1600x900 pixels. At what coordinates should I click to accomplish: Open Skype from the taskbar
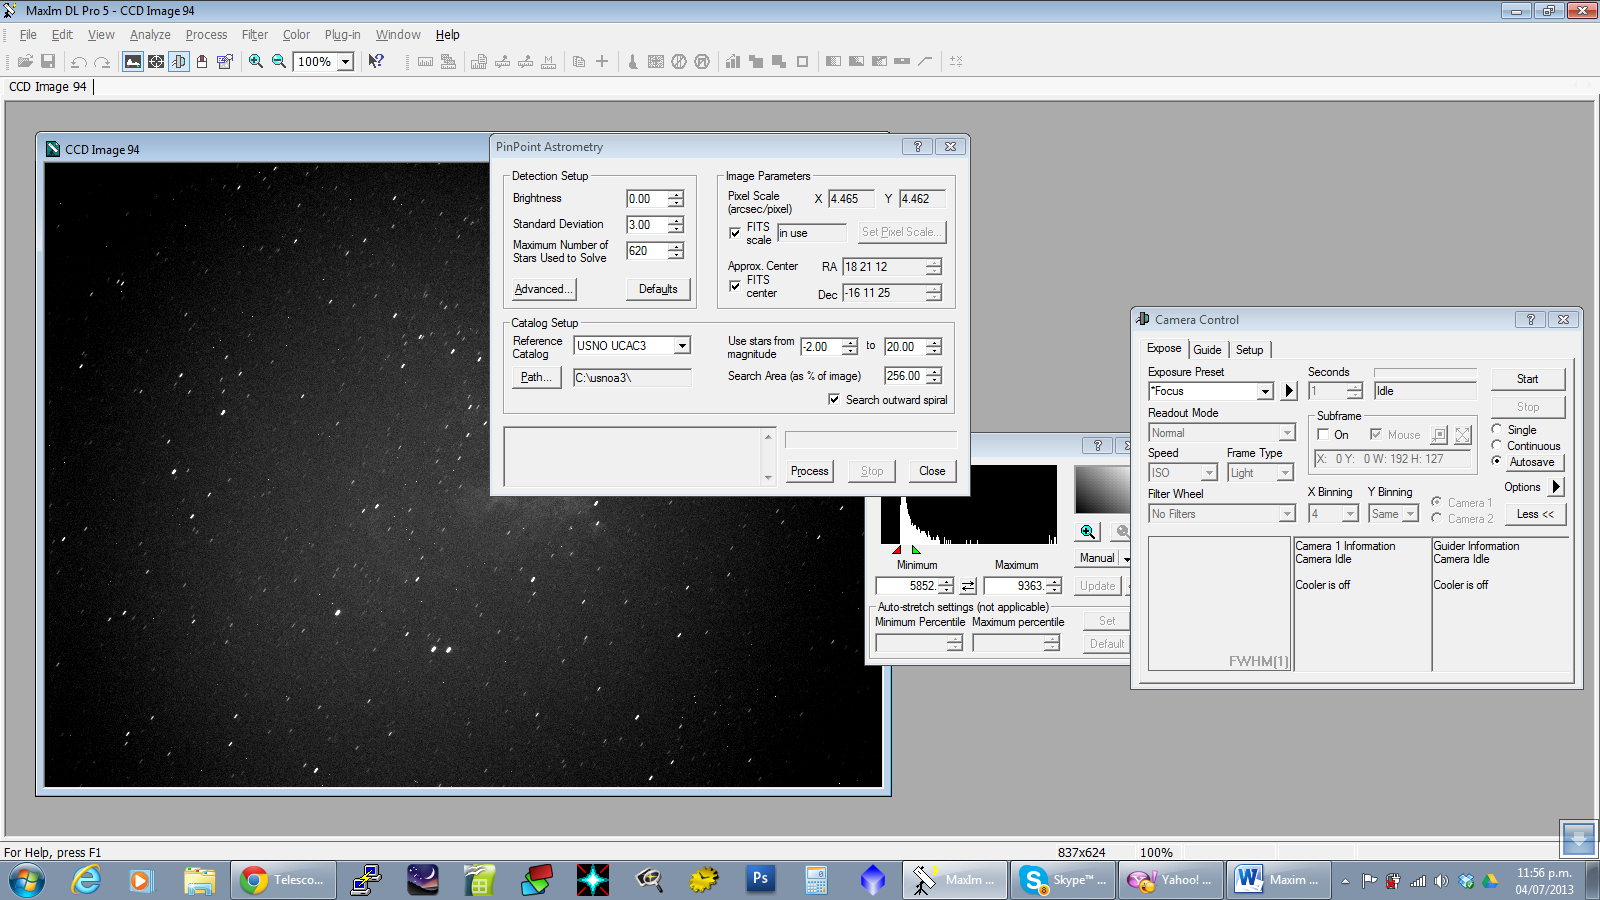click(x=1062, y=880)
